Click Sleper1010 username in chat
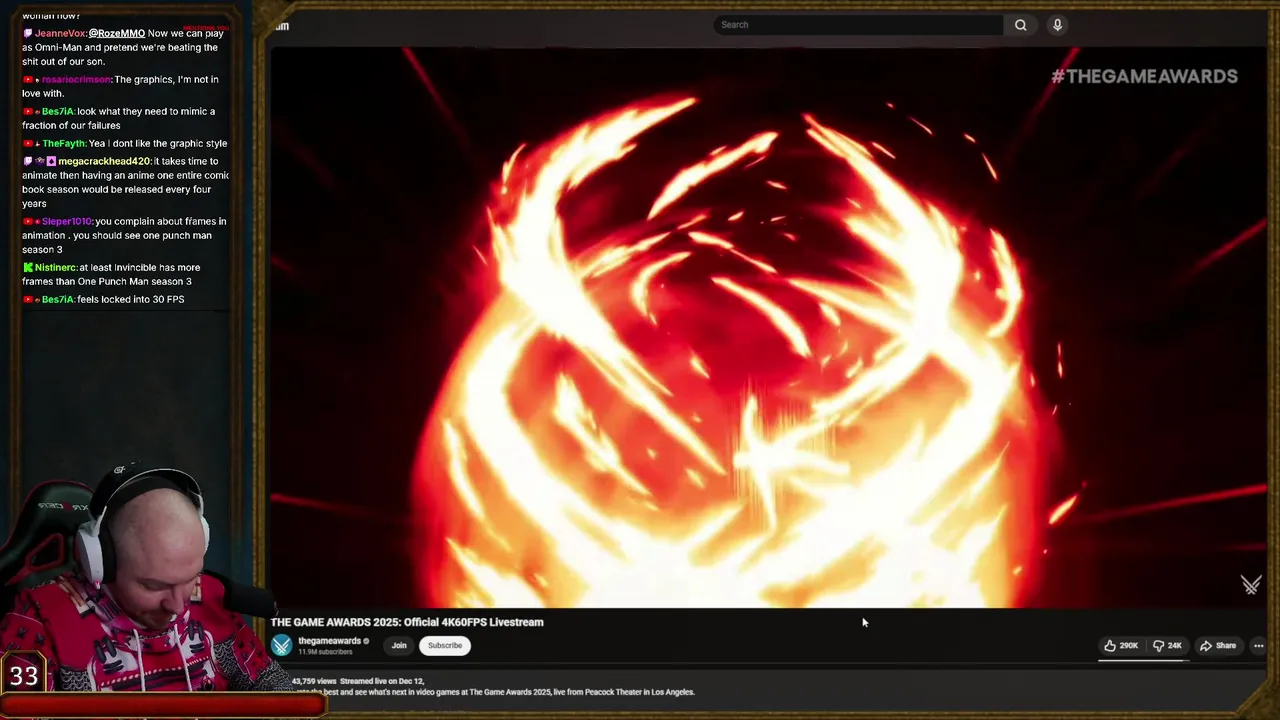Image resolution: width=1280 pixels, height=720 pixels. [67, 221]
